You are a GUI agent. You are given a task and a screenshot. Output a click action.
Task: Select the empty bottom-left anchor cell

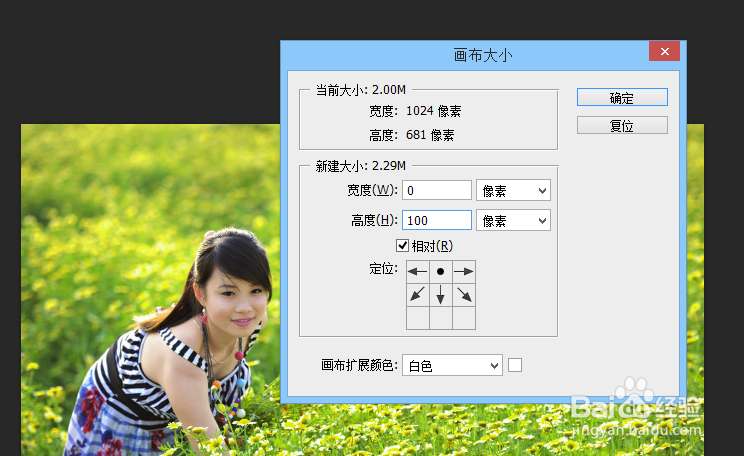[418, 318]
